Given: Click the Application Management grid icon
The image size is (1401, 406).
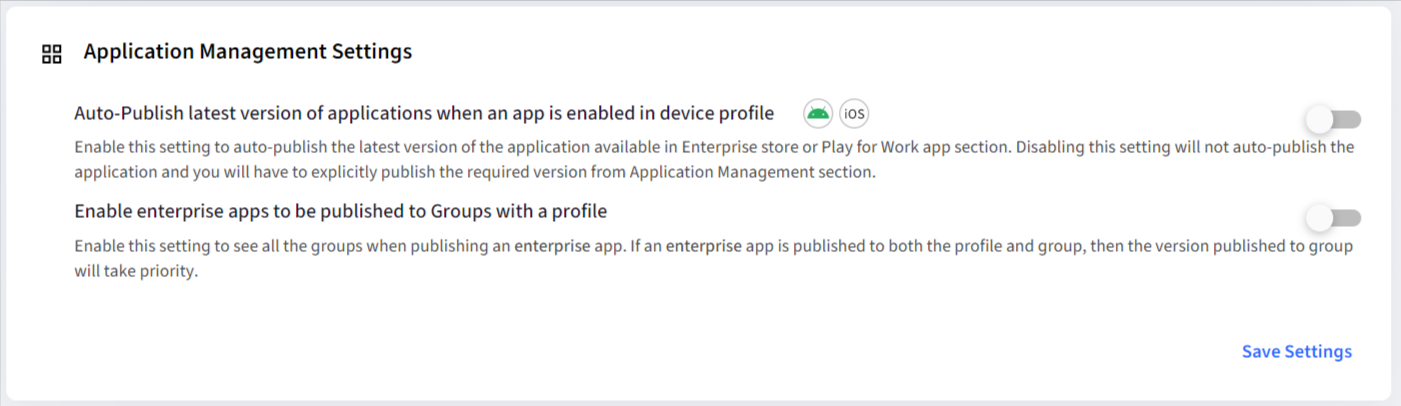Looking at the screenshot, I should (x=52, y=54).
